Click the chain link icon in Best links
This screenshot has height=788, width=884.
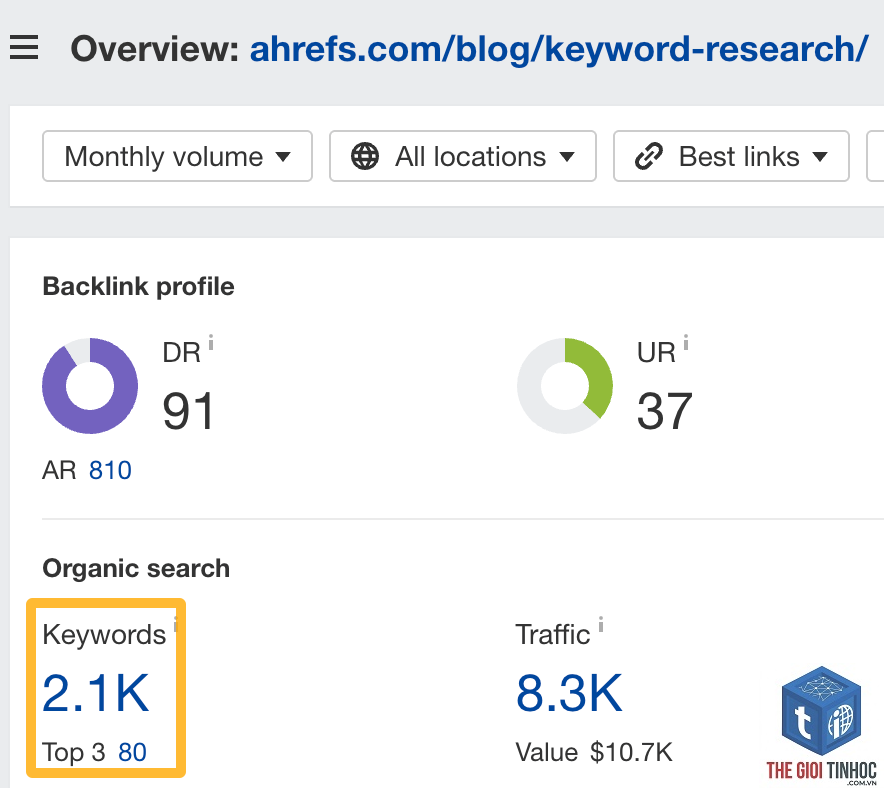(648, 156)
